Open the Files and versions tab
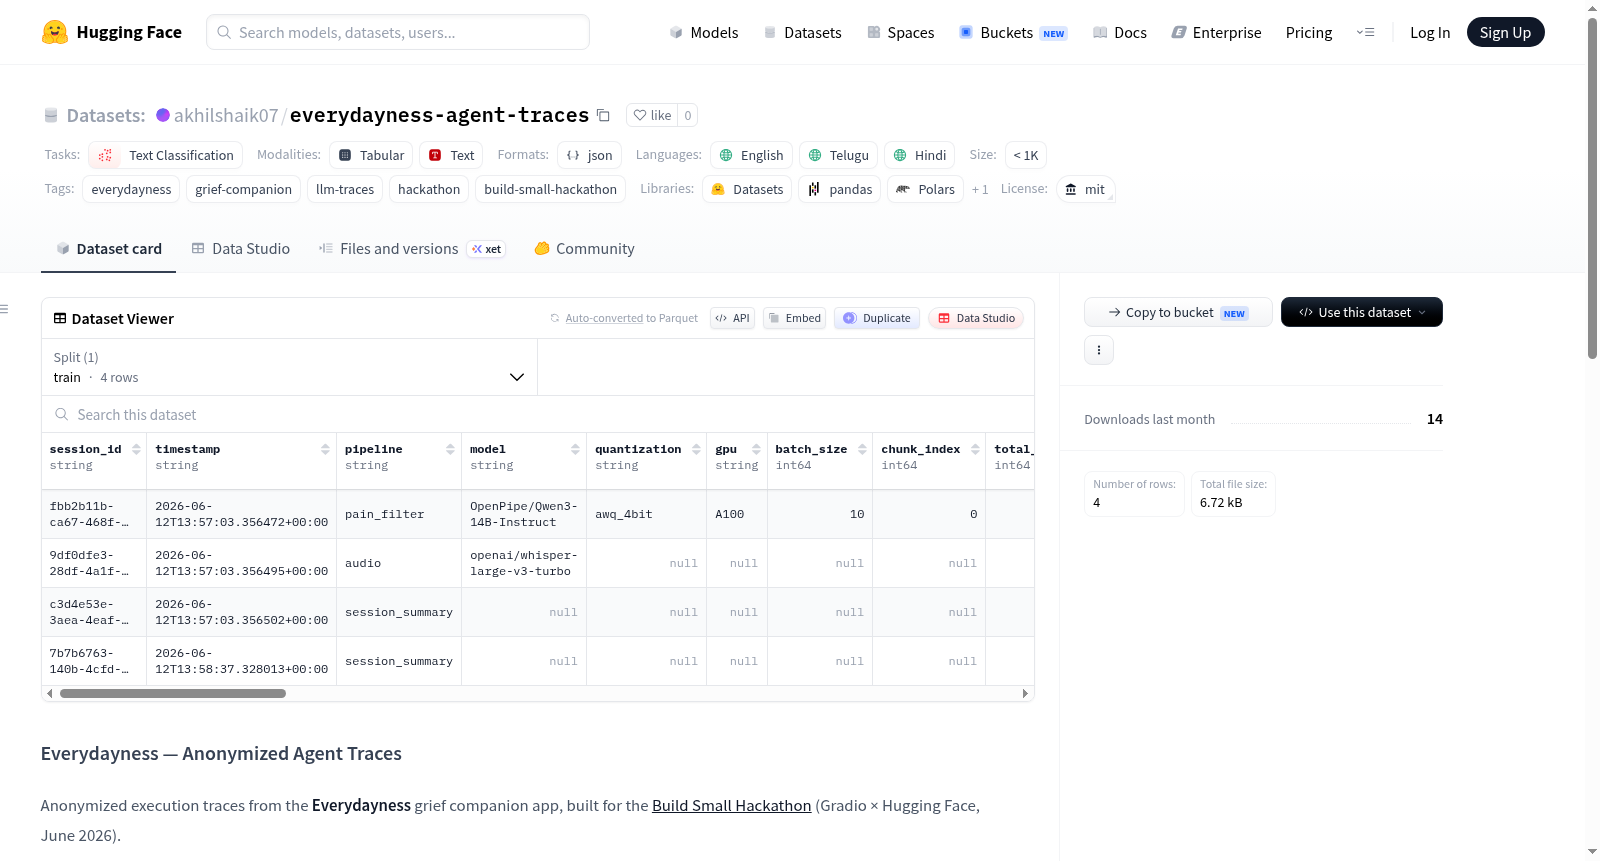 pyautogui.click(x=412, y=249)
